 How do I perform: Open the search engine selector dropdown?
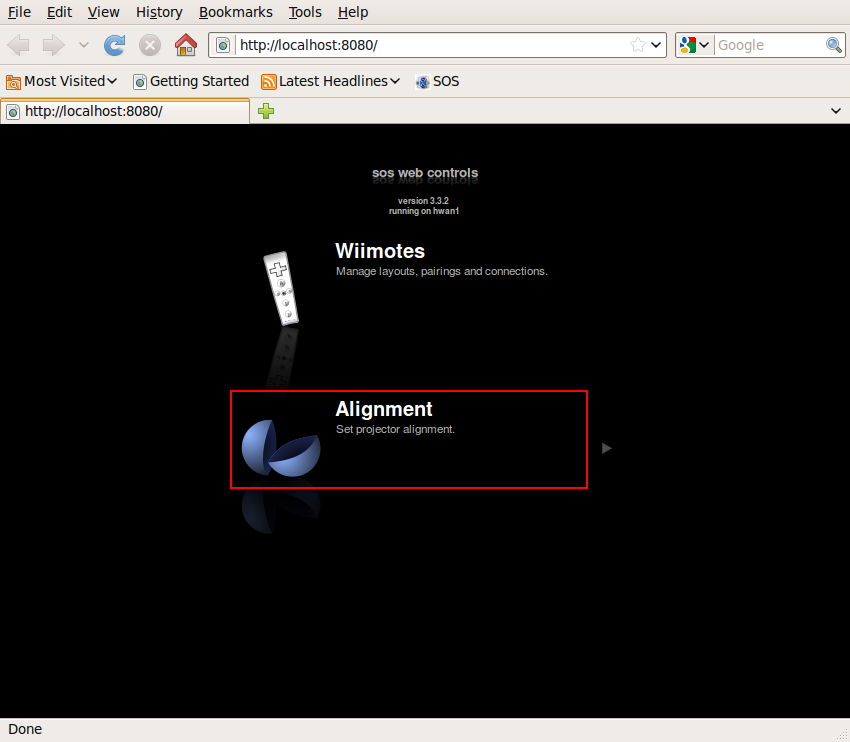pos(695,45)
